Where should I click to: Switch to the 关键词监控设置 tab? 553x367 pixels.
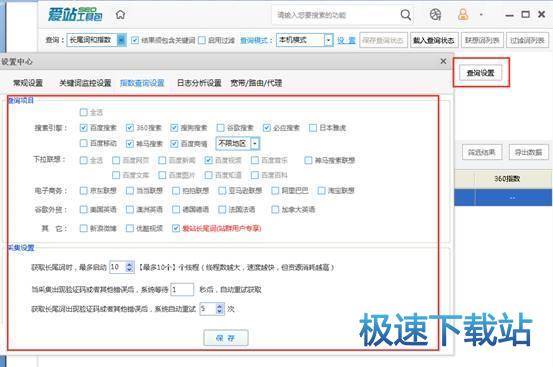coord(85,83)
